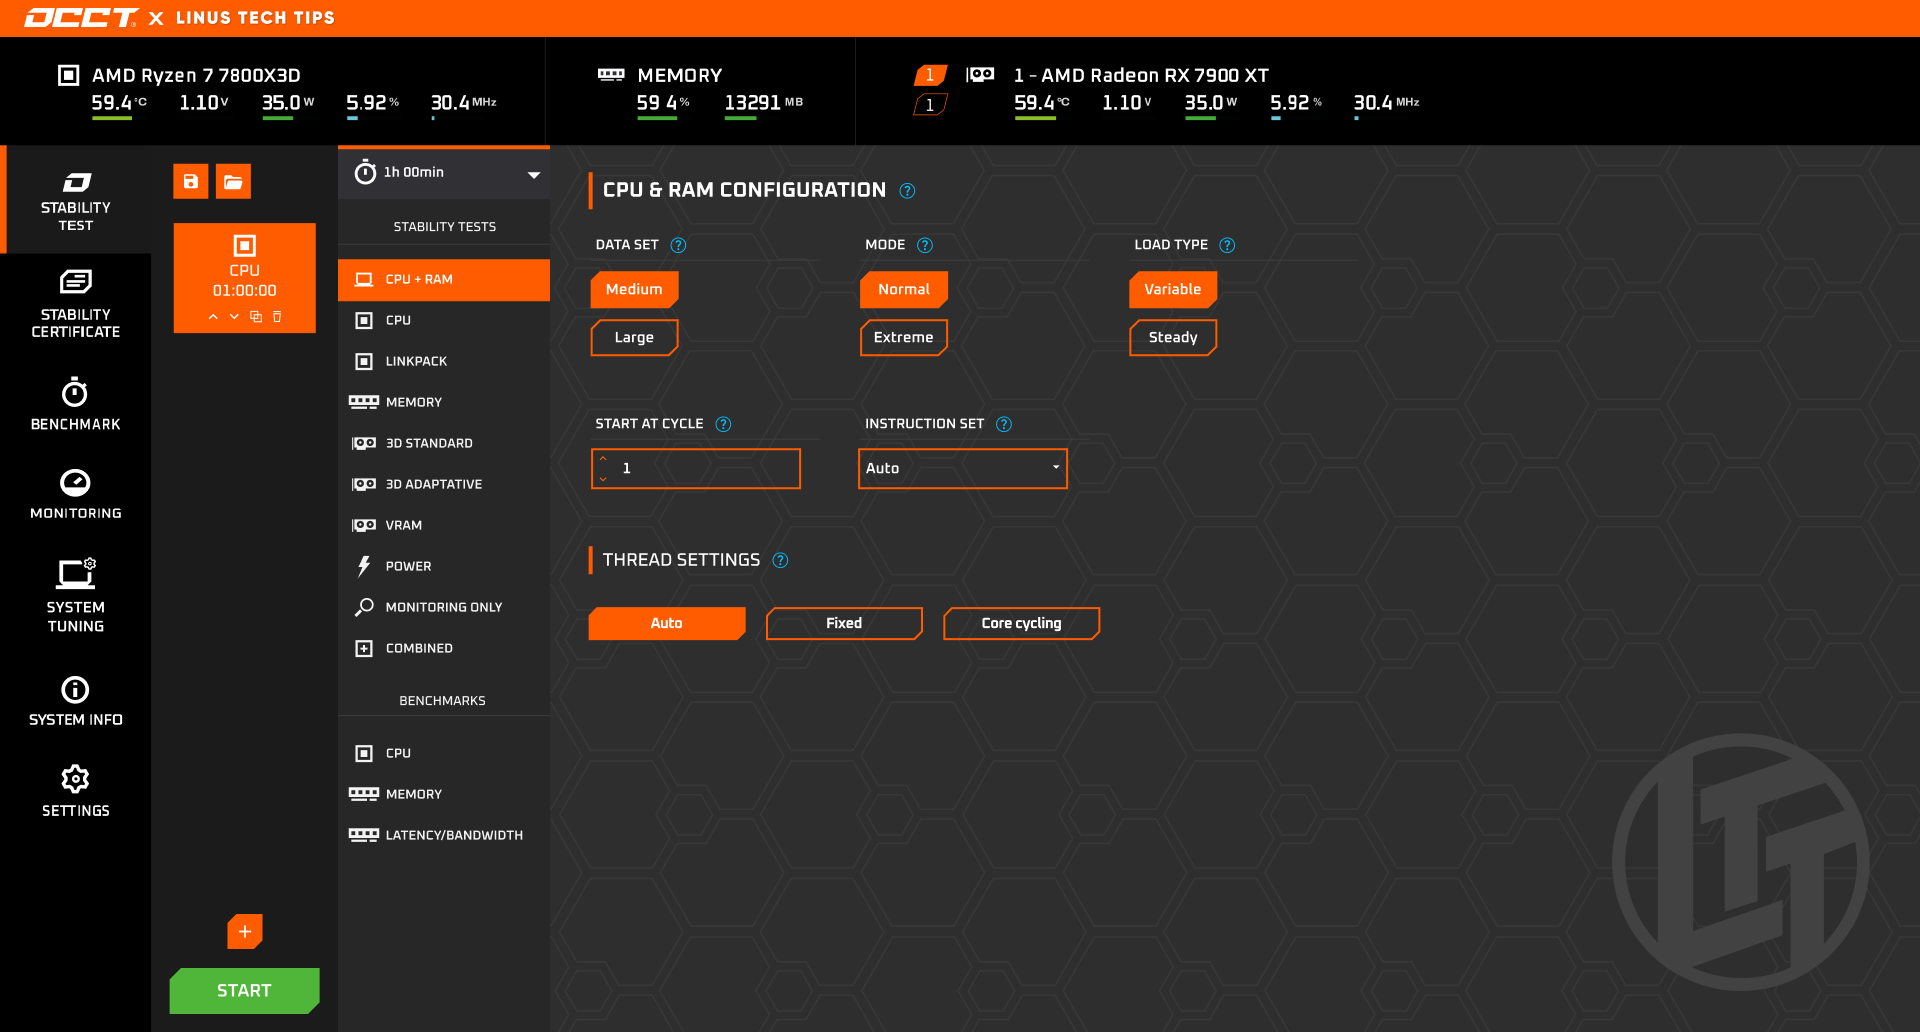Select the COMBINED test
This screenshot has width=1920, height=1032.
pyautogui.click(x=444, y=649)
